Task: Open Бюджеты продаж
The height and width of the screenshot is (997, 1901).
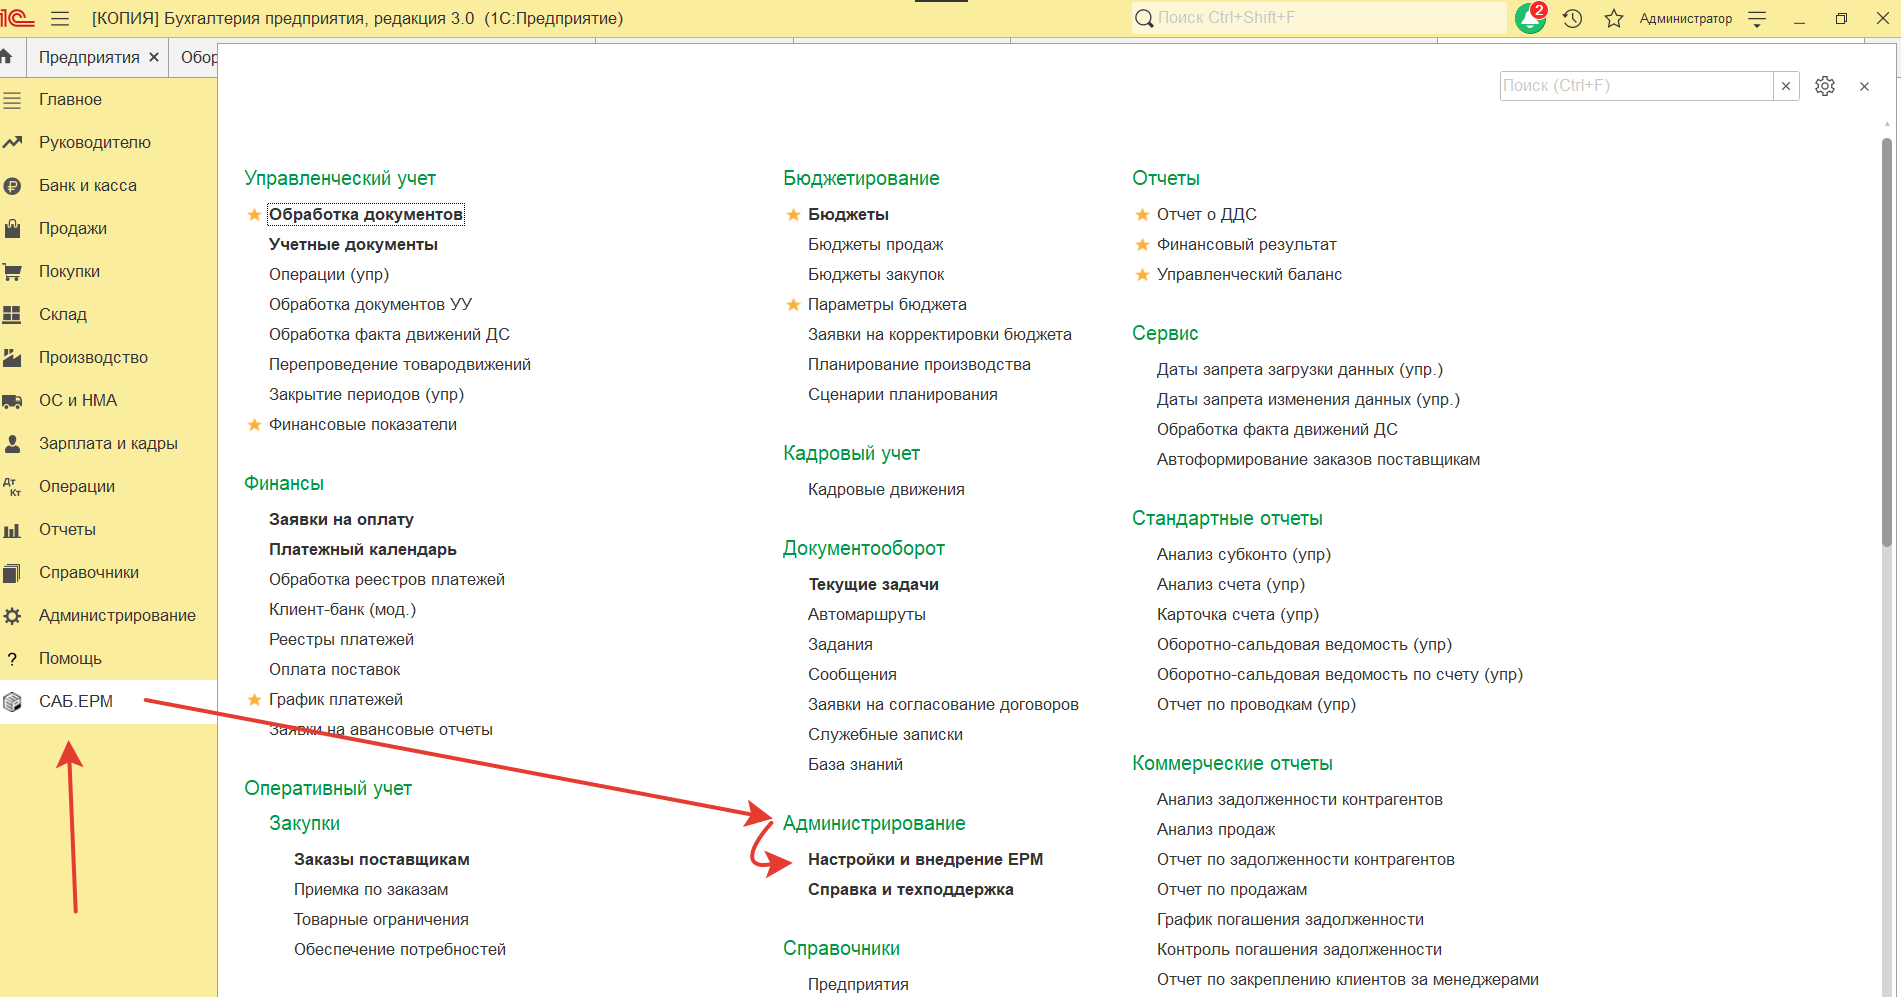Action: [875, 245]
